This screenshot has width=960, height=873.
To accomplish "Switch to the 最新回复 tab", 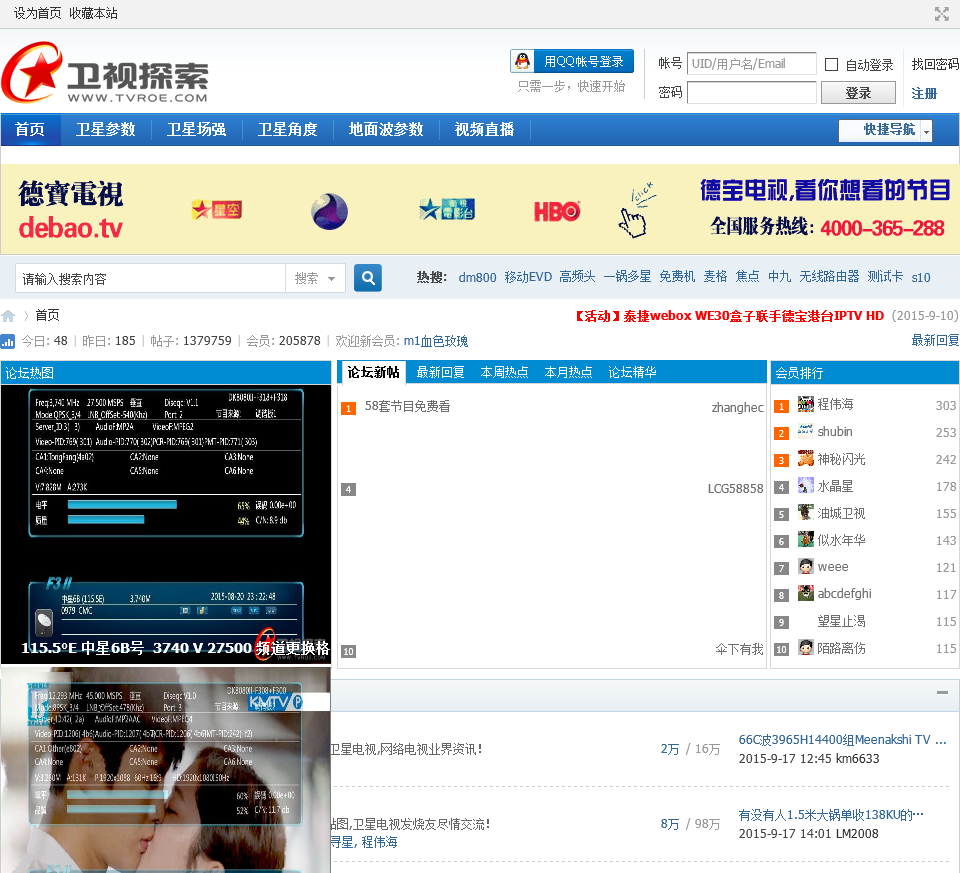I will tap(440, 372).
